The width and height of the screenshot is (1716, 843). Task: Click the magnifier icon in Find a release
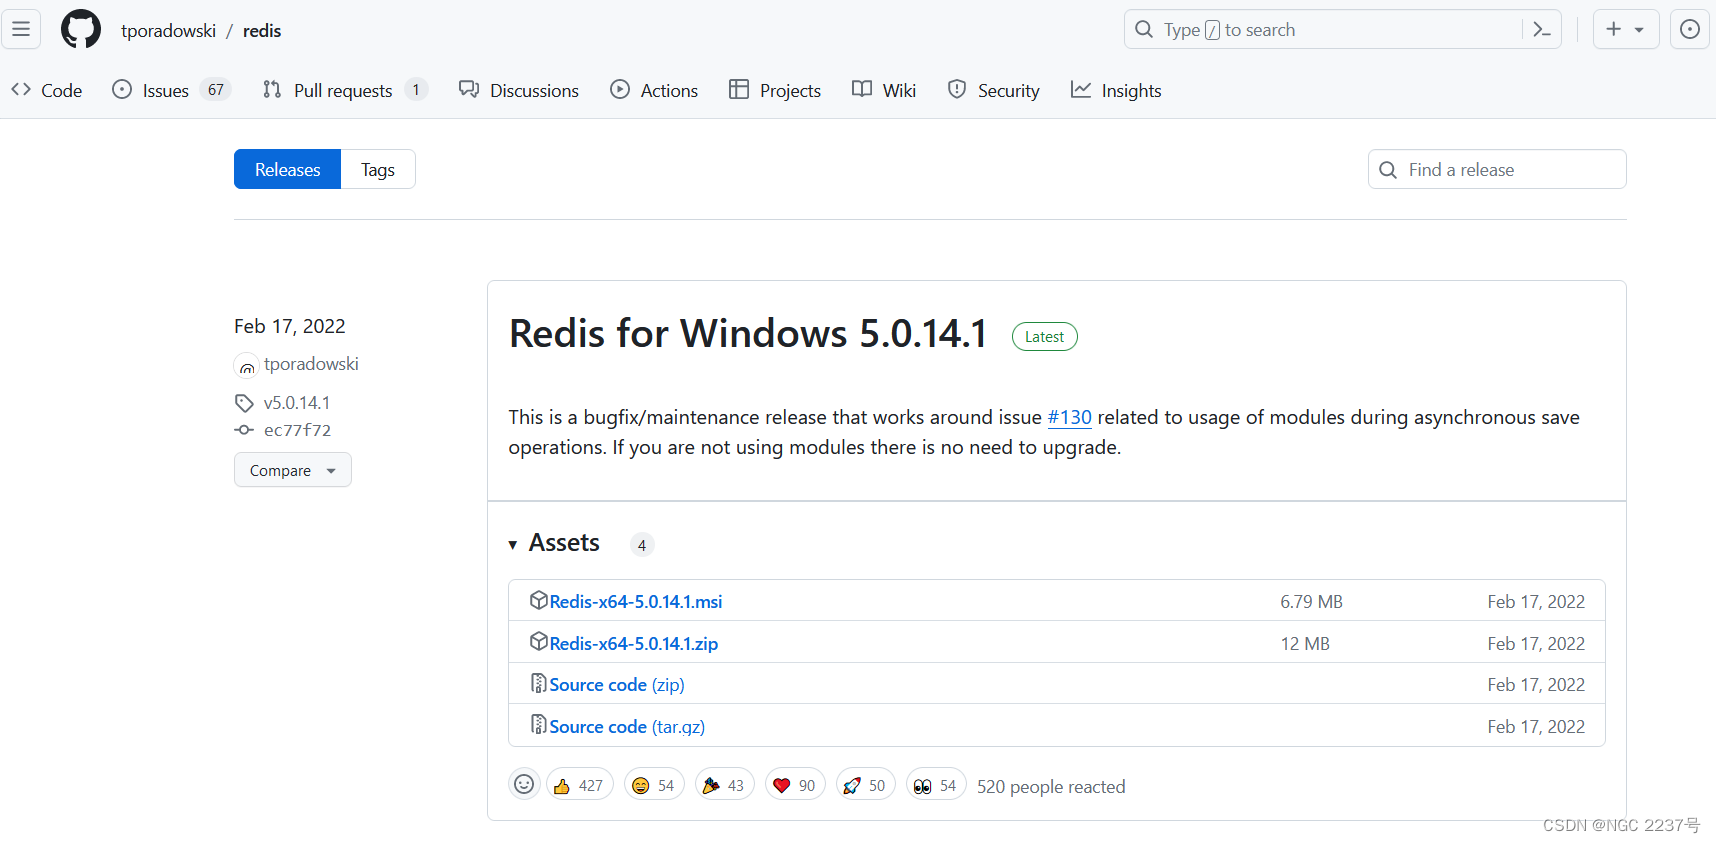(x=1388, y=170)
